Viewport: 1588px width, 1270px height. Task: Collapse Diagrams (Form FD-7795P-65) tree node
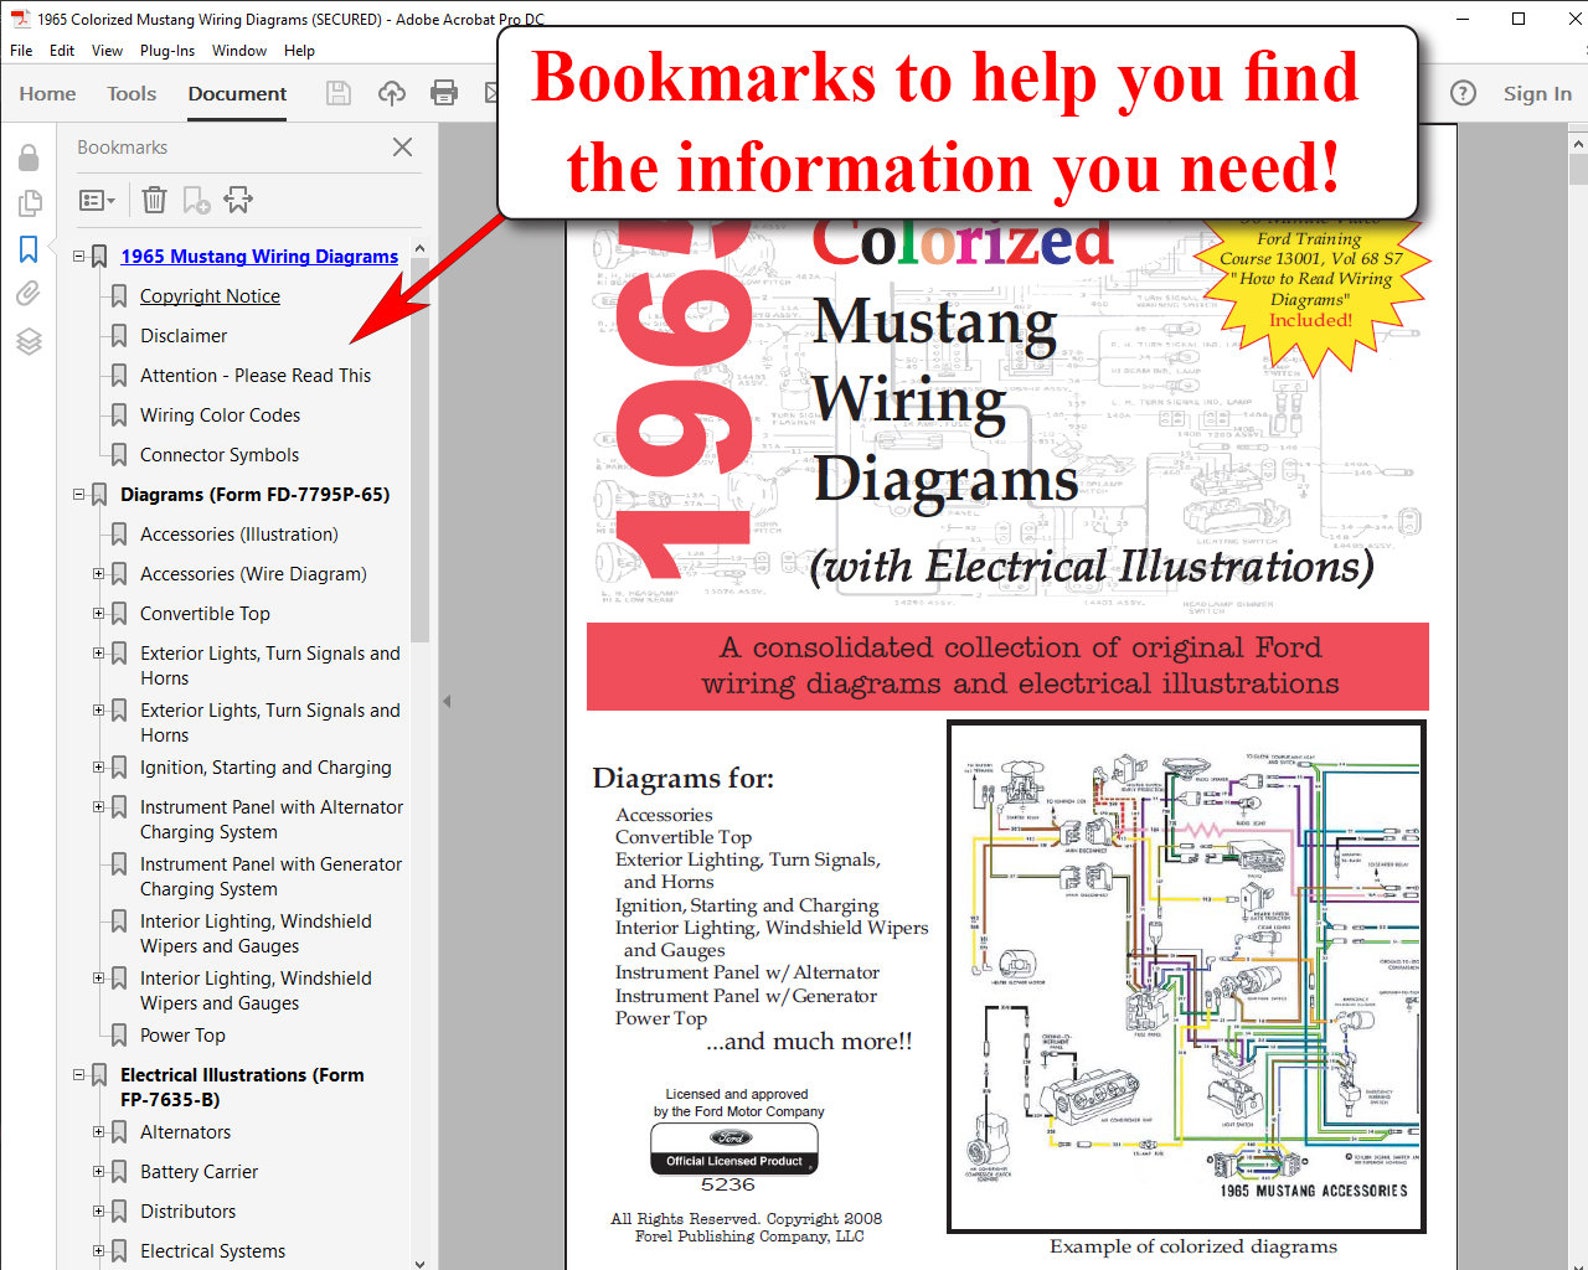pyautogui.click(x=79, y=494)
